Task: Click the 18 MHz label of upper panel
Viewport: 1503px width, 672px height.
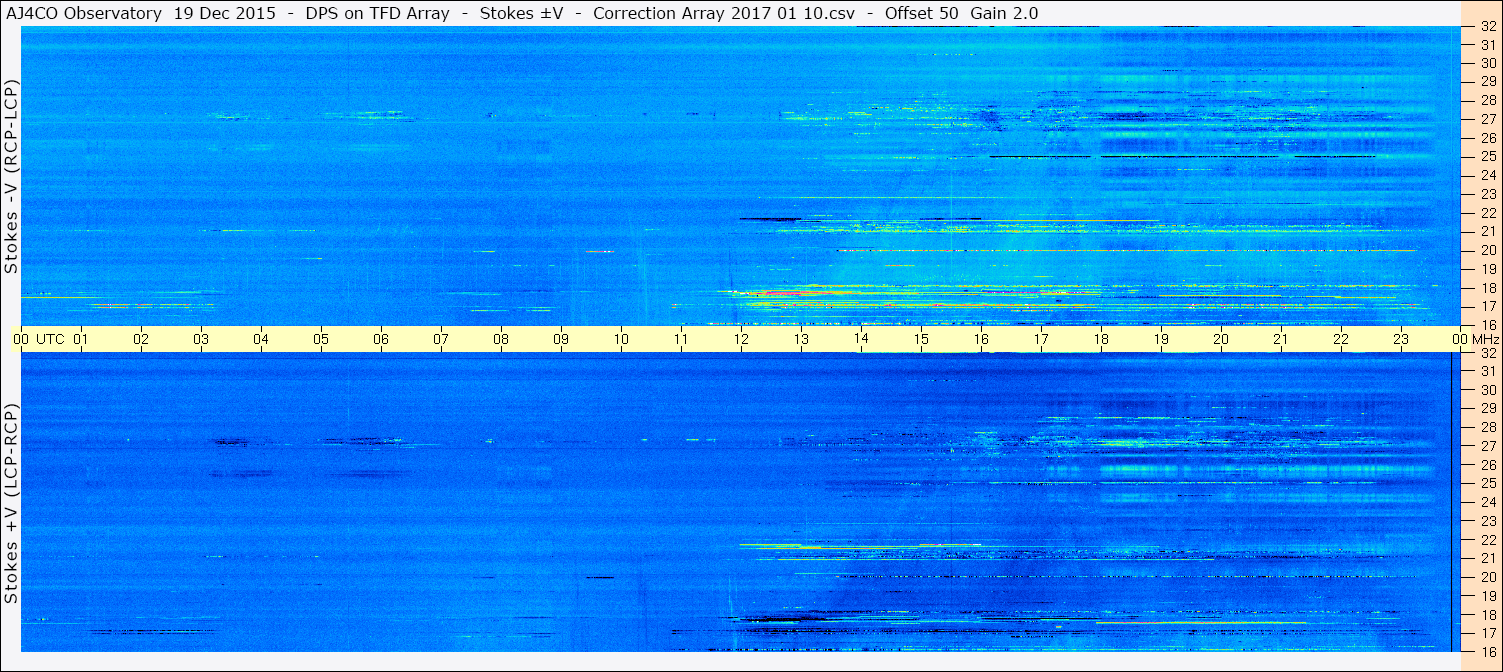Action: [1487, 287]
